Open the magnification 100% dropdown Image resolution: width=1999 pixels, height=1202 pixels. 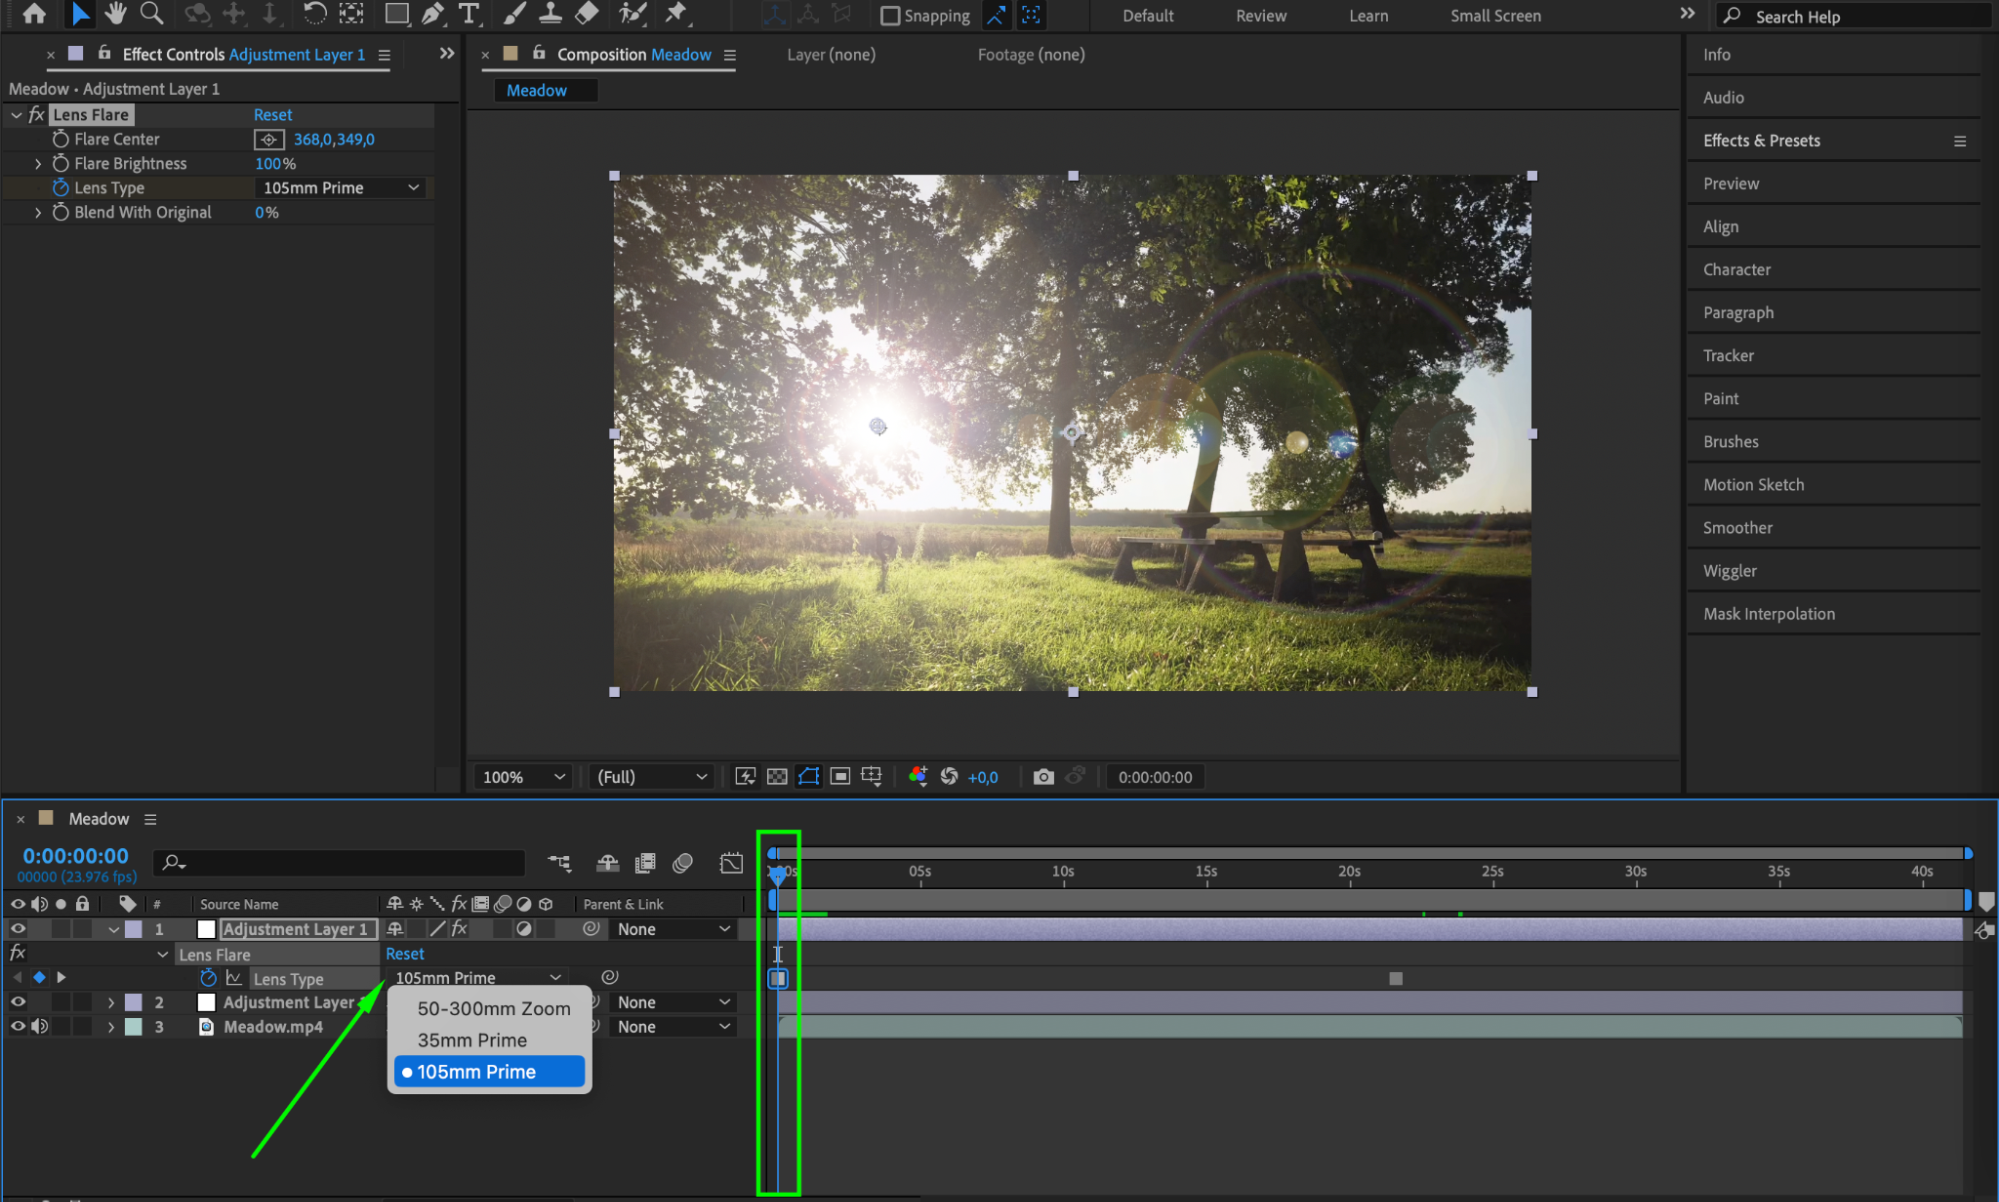pos(523,777)
